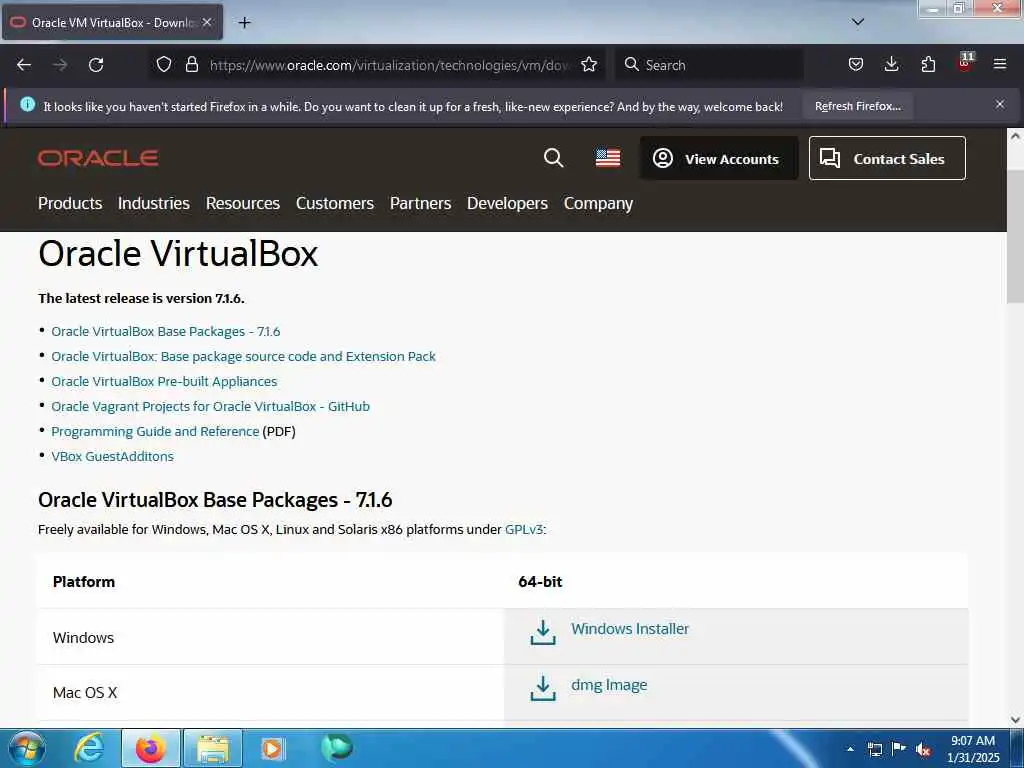Click the download icon beside dmg Image
The height and width of the screenshot is (768, 1024).
(x=543, y=688)
